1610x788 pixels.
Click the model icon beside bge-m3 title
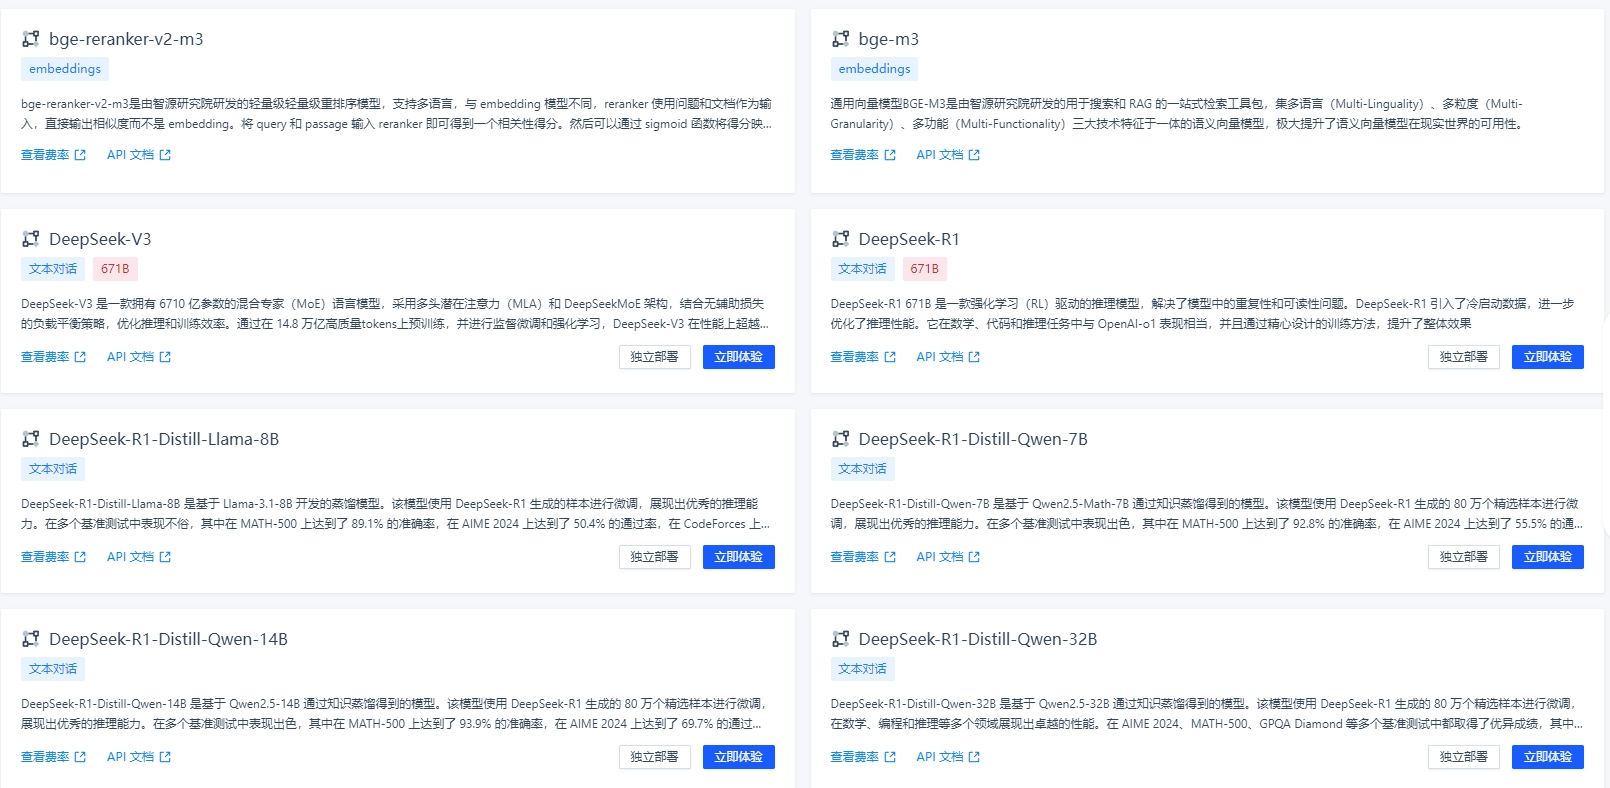tap(840, 39)
